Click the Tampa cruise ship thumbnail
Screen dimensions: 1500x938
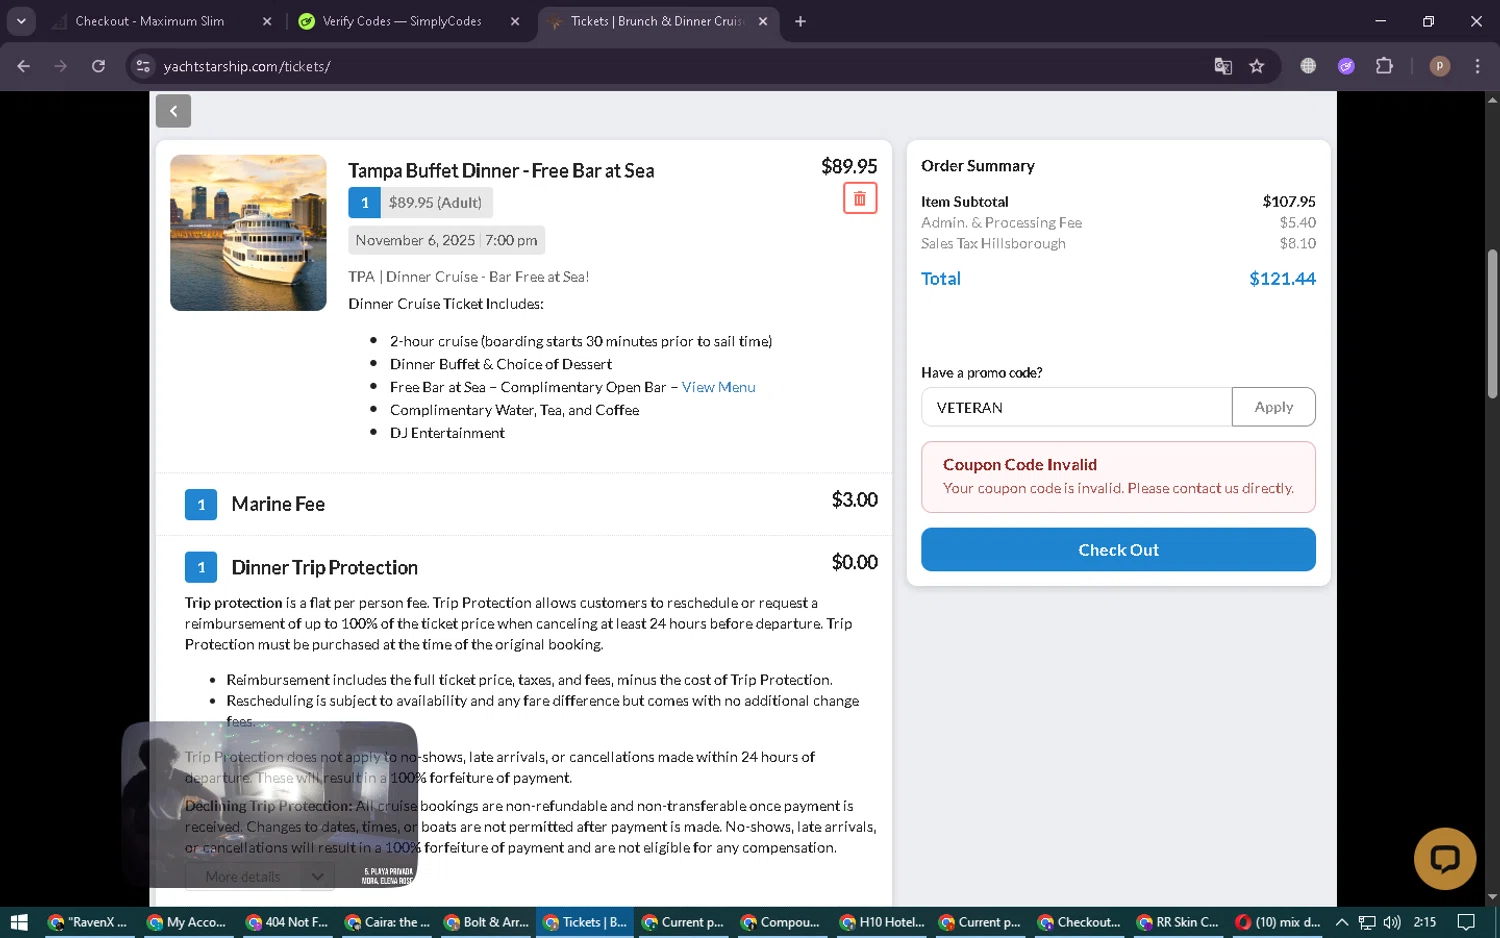click(248, 232)
